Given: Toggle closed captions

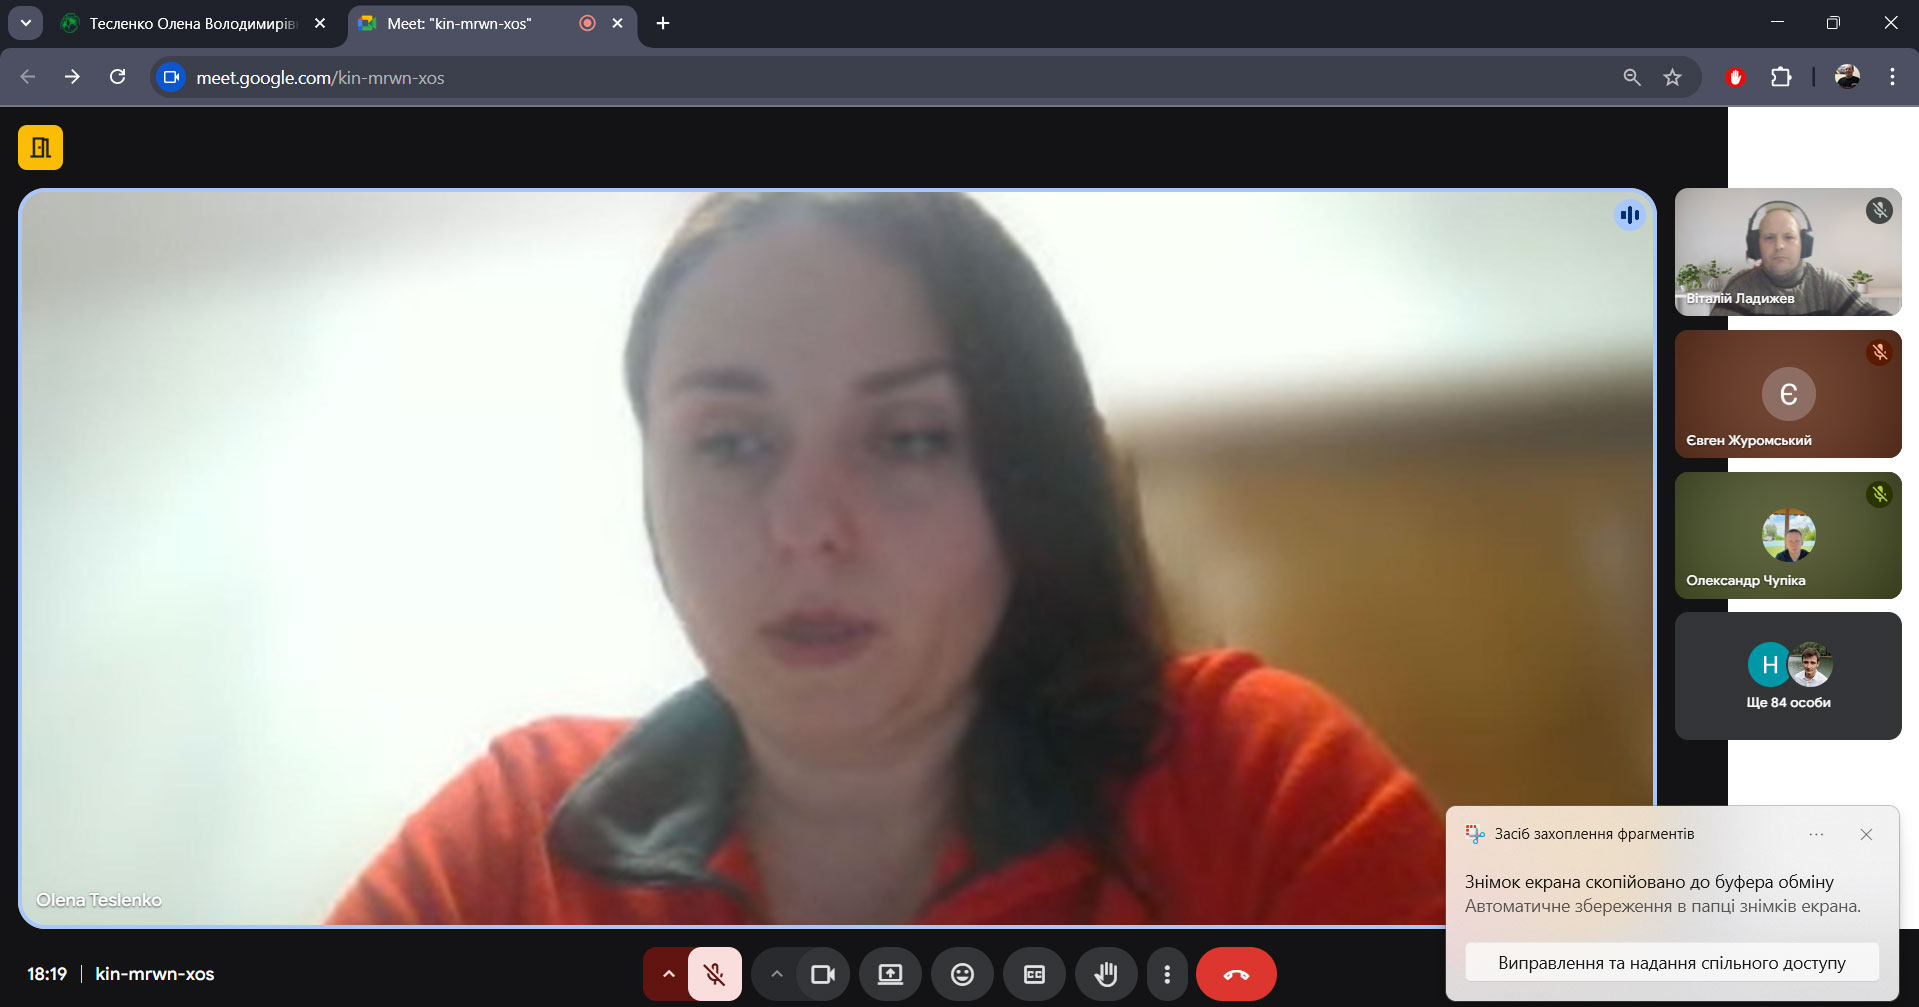Looking at the screenshot, I should coord(1034,974).
